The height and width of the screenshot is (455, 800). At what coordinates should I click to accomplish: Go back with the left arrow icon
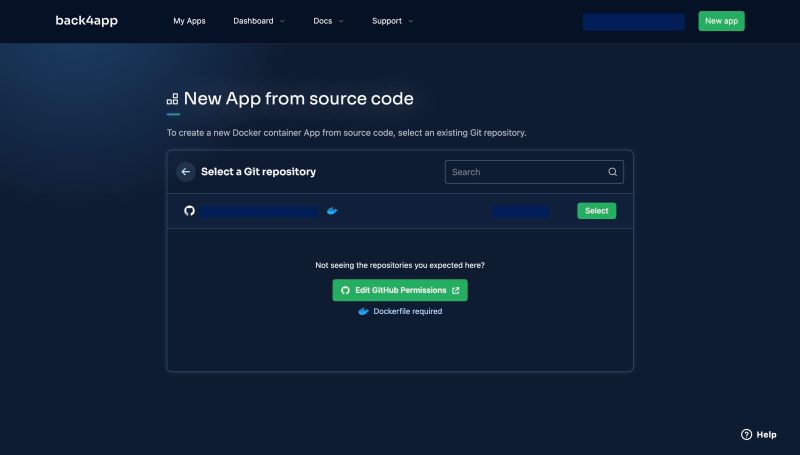pyautogui.click(x=186, y=172)
